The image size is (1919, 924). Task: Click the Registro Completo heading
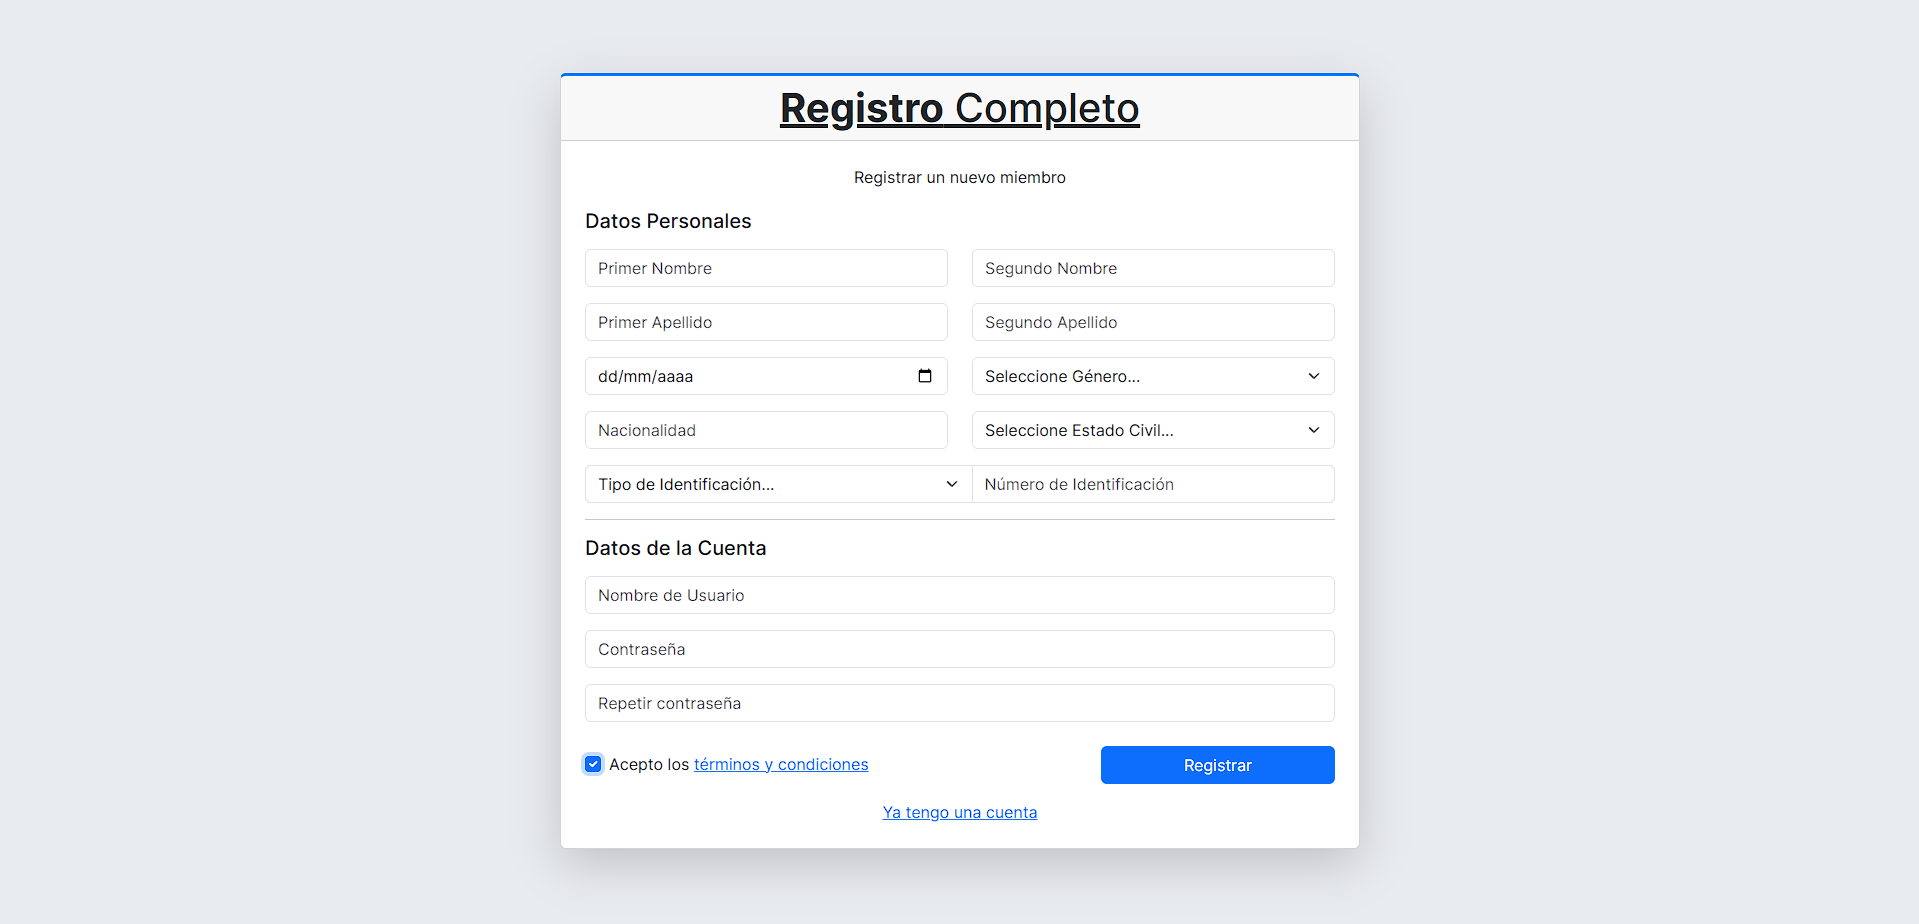959,108
